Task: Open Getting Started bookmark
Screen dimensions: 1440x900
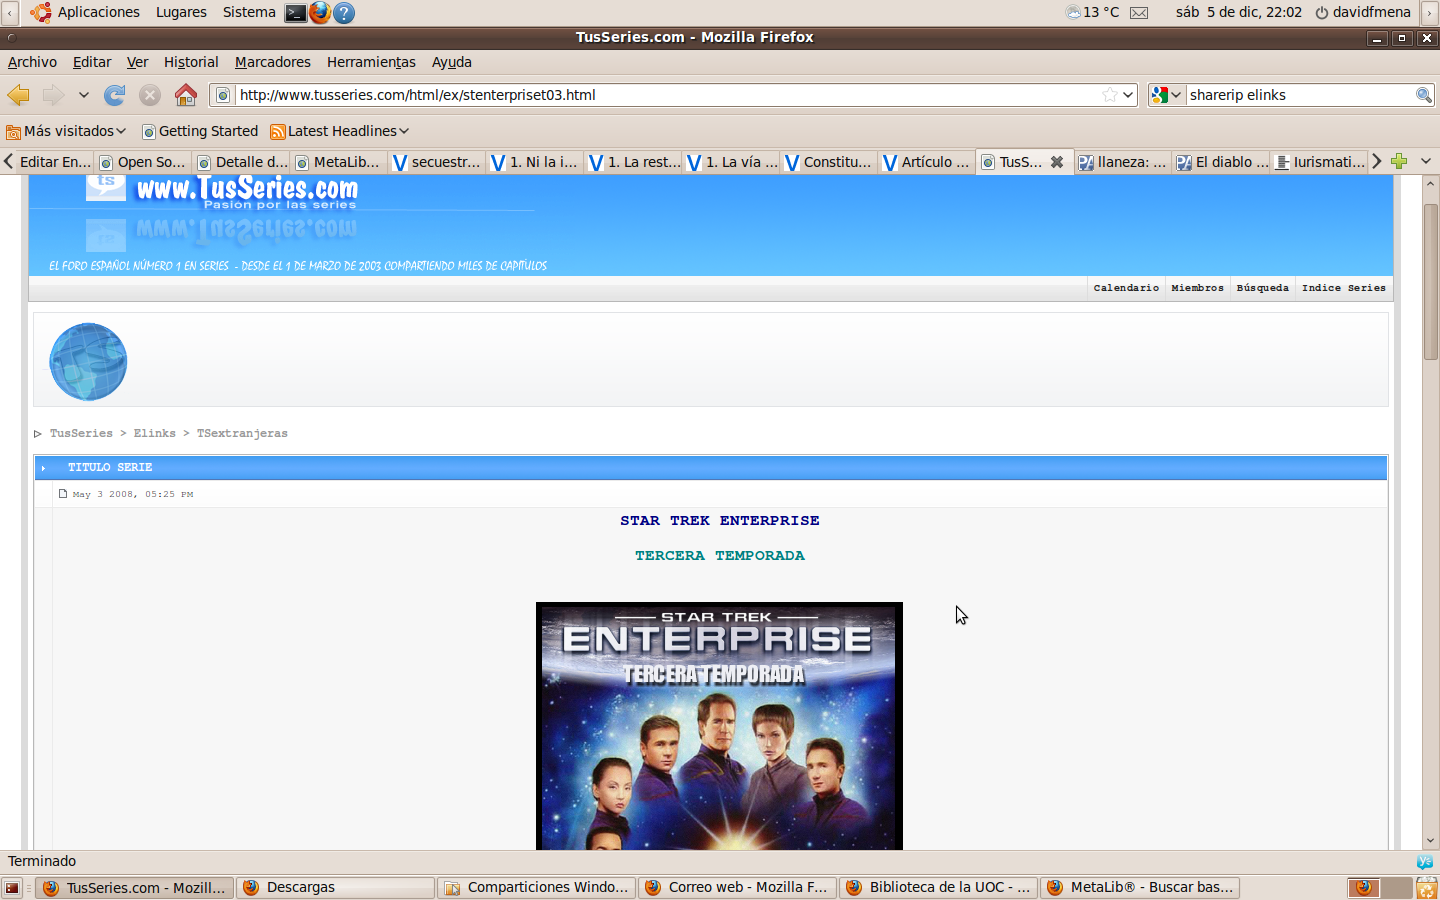Action: (x=200, y=131)
